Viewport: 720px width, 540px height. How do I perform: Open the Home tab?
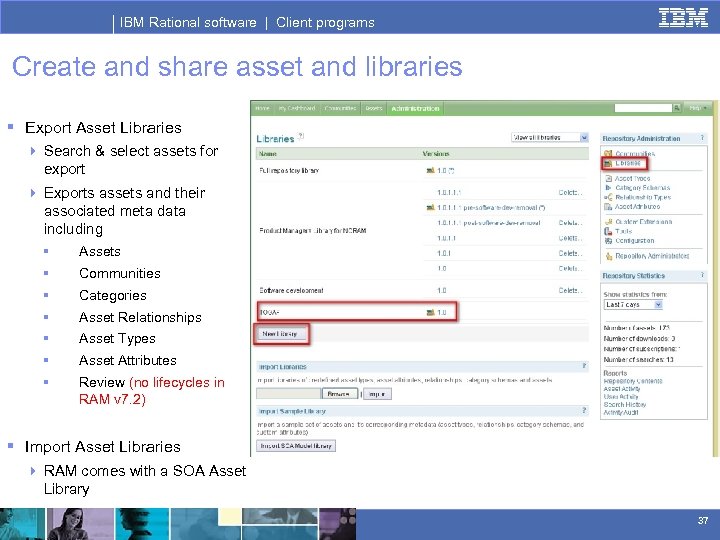tap(262, 108)
